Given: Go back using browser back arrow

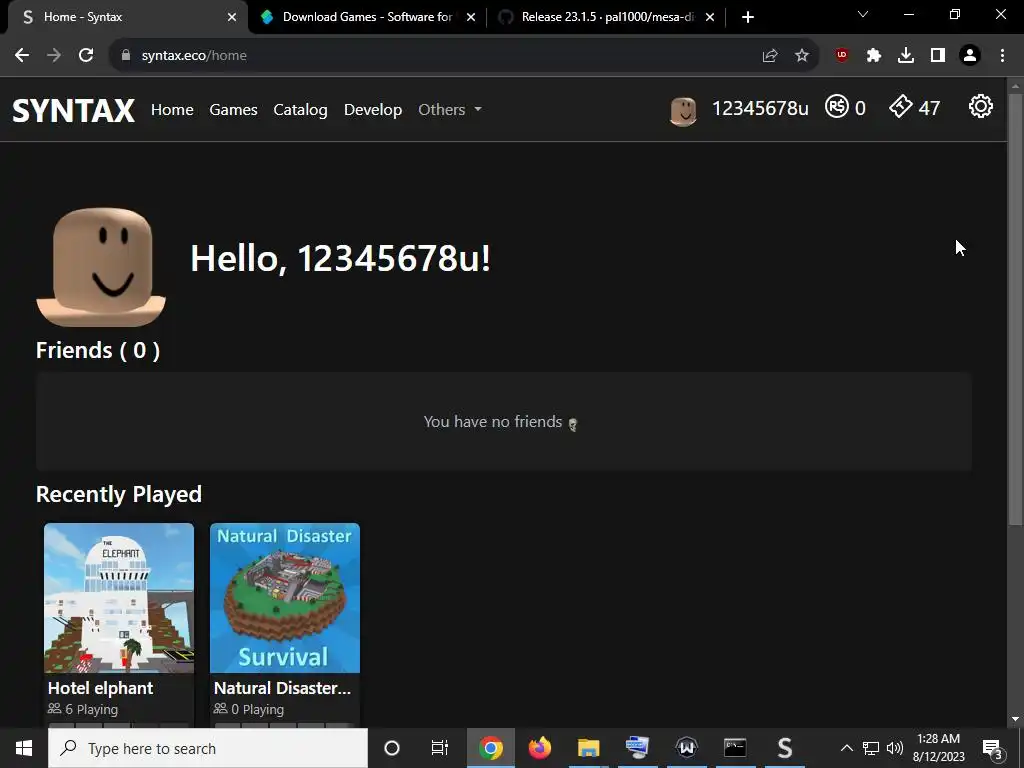Looking at the screenshot, I should click(22, 56).
